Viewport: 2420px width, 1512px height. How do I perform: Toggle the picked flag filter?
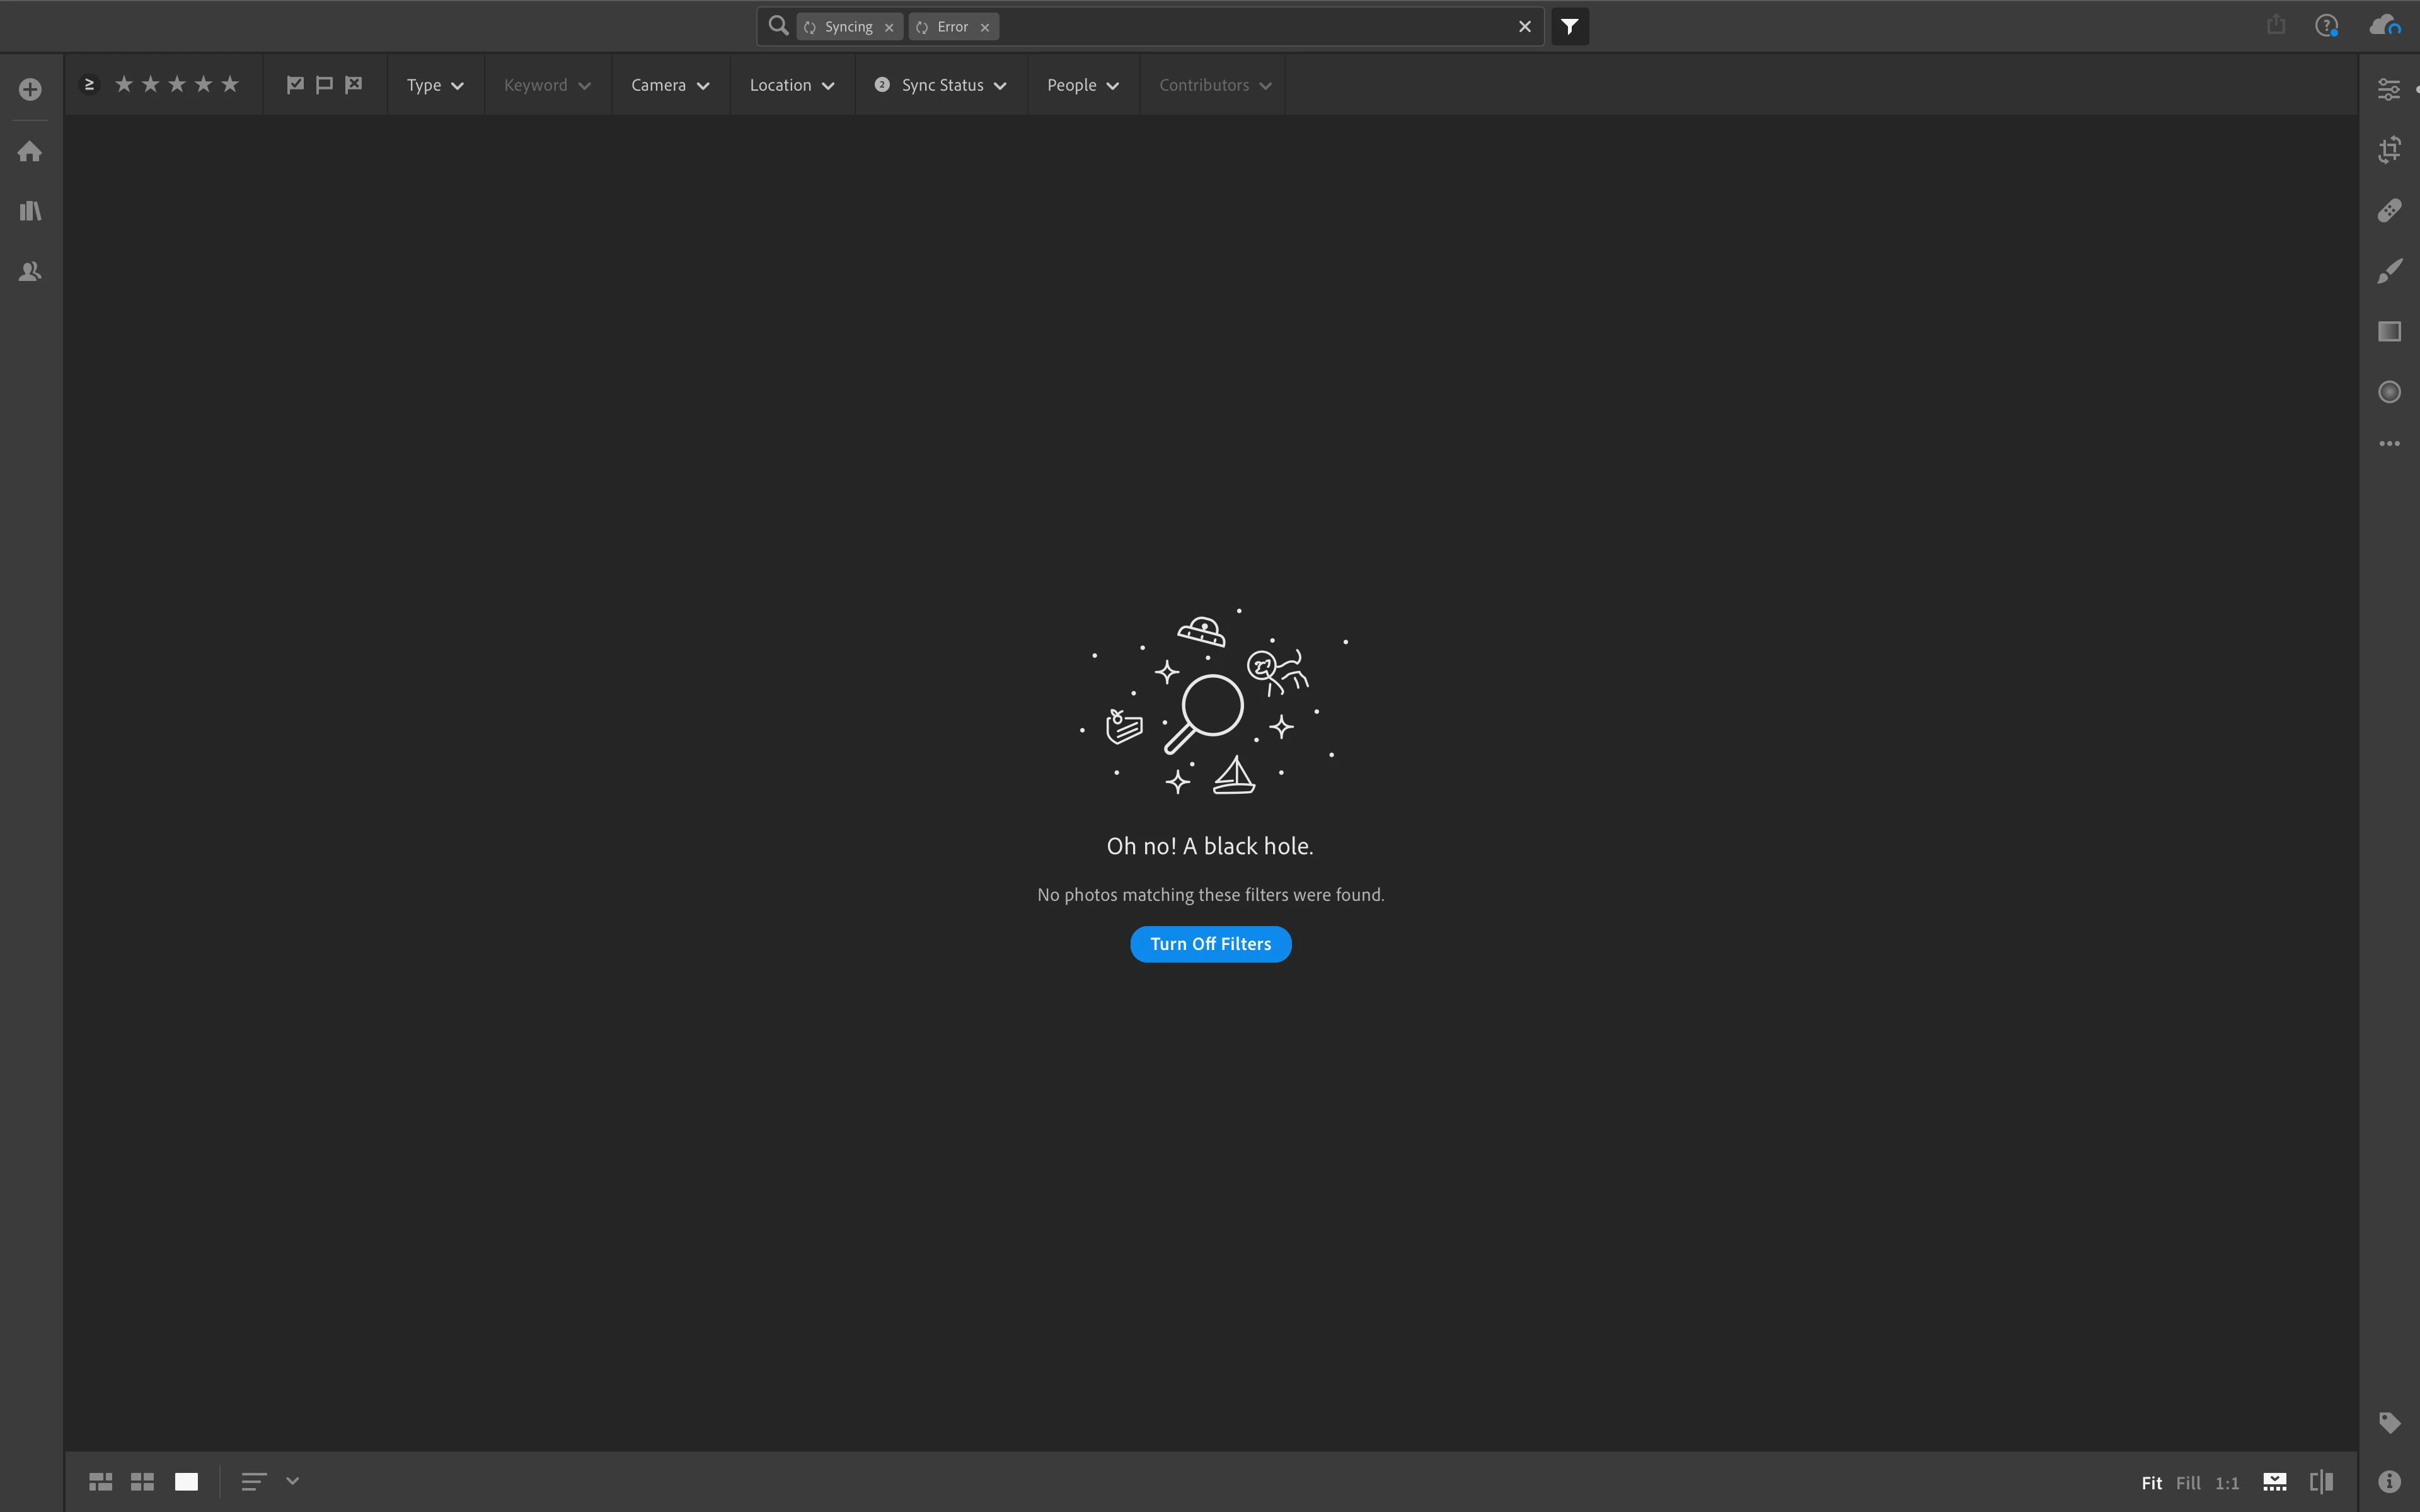[x=295, y=85]
